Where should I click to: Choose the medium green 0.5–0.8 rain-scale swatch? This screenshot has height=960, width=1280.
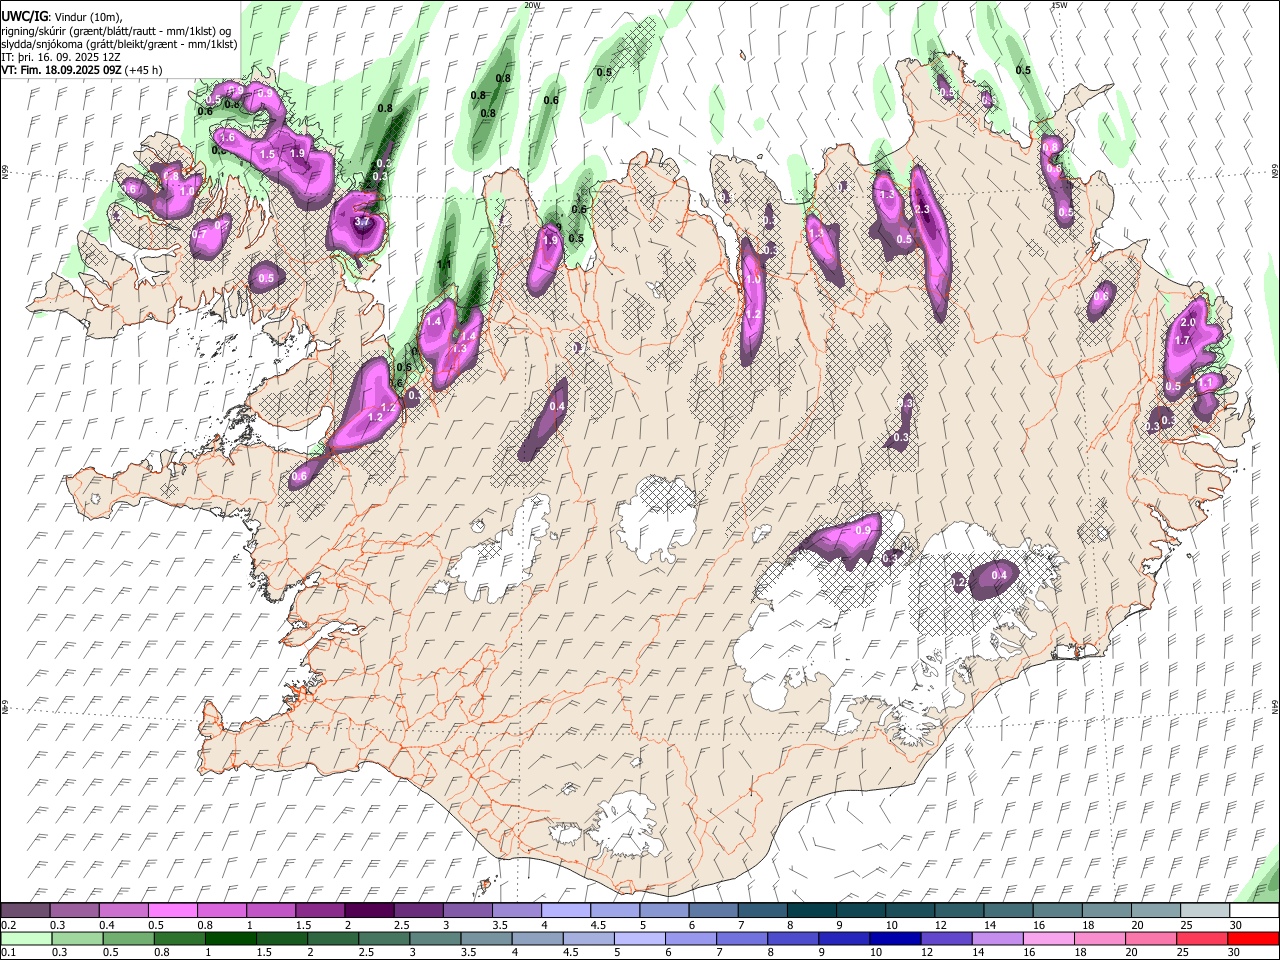(x=129, y=938)
